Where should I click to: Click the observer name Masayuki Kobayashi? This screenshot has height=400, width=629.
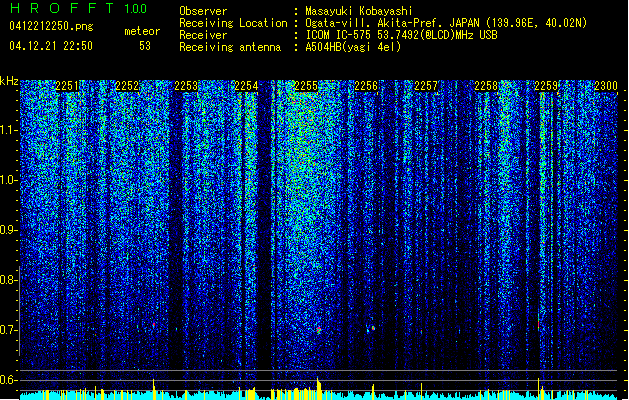(x=359, y=11)
